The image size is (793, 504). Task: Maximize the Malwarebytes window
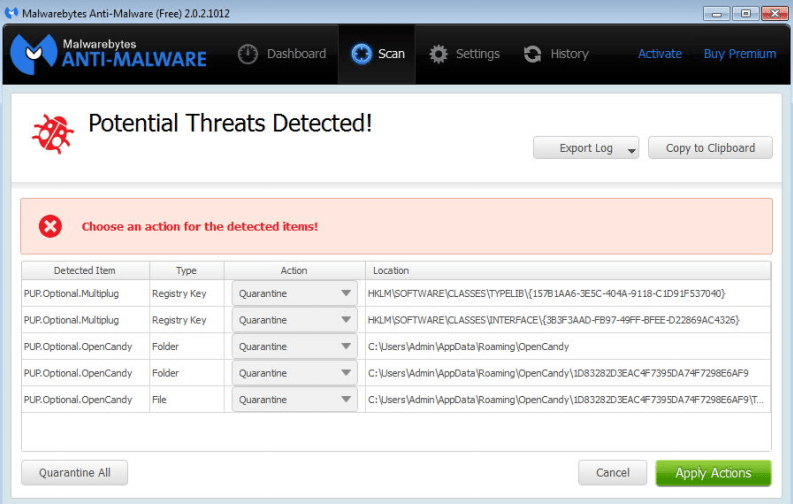tap(745, 13)
